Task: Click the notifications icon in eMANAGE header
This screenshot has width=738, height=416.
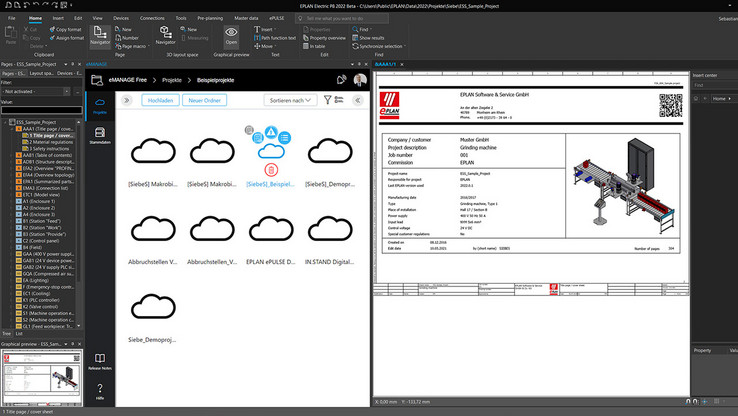Action: click(341, 80)
